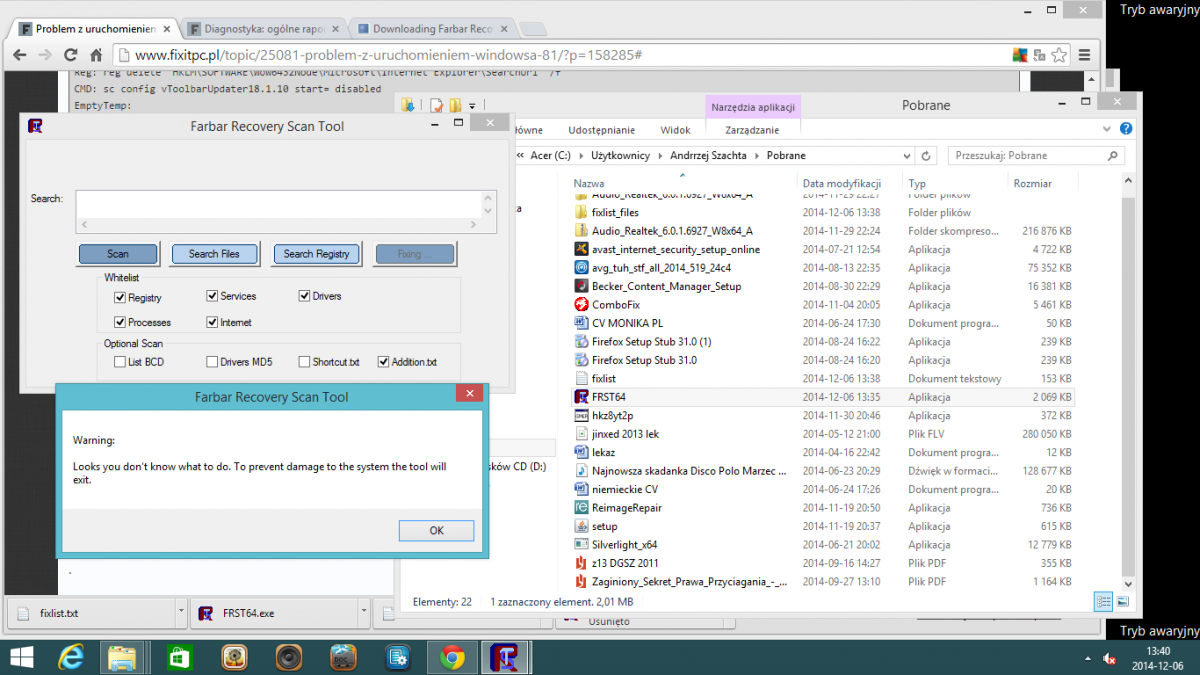Open the Widok ribbon tab
The image size is (1200, 675).
(x=675, y=130)
